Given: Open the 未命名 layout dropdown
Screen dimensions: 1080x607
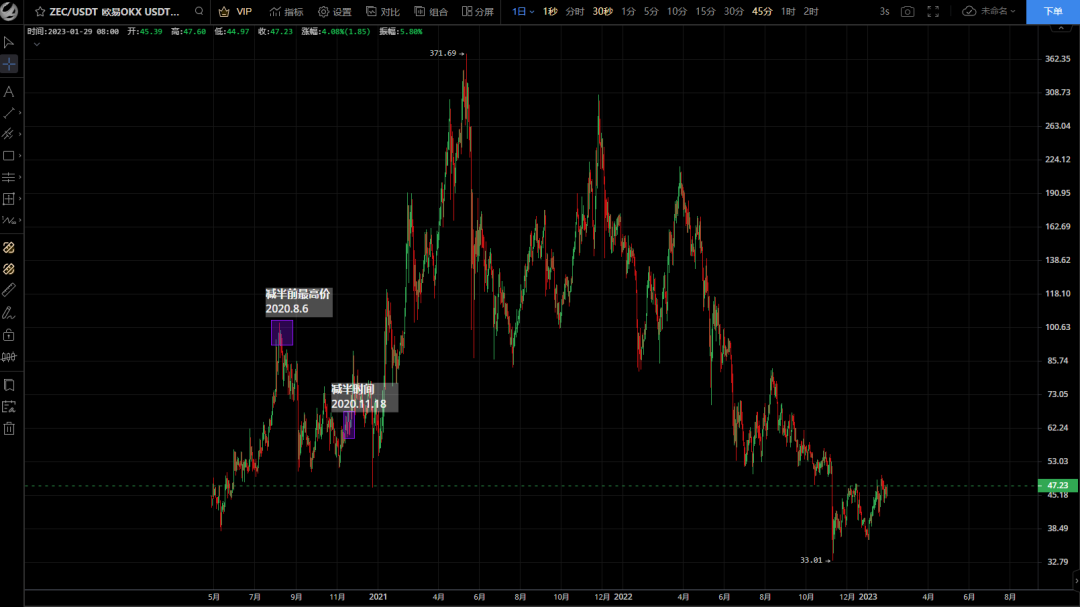Looking at the screenshot, I should coord(989,11).
